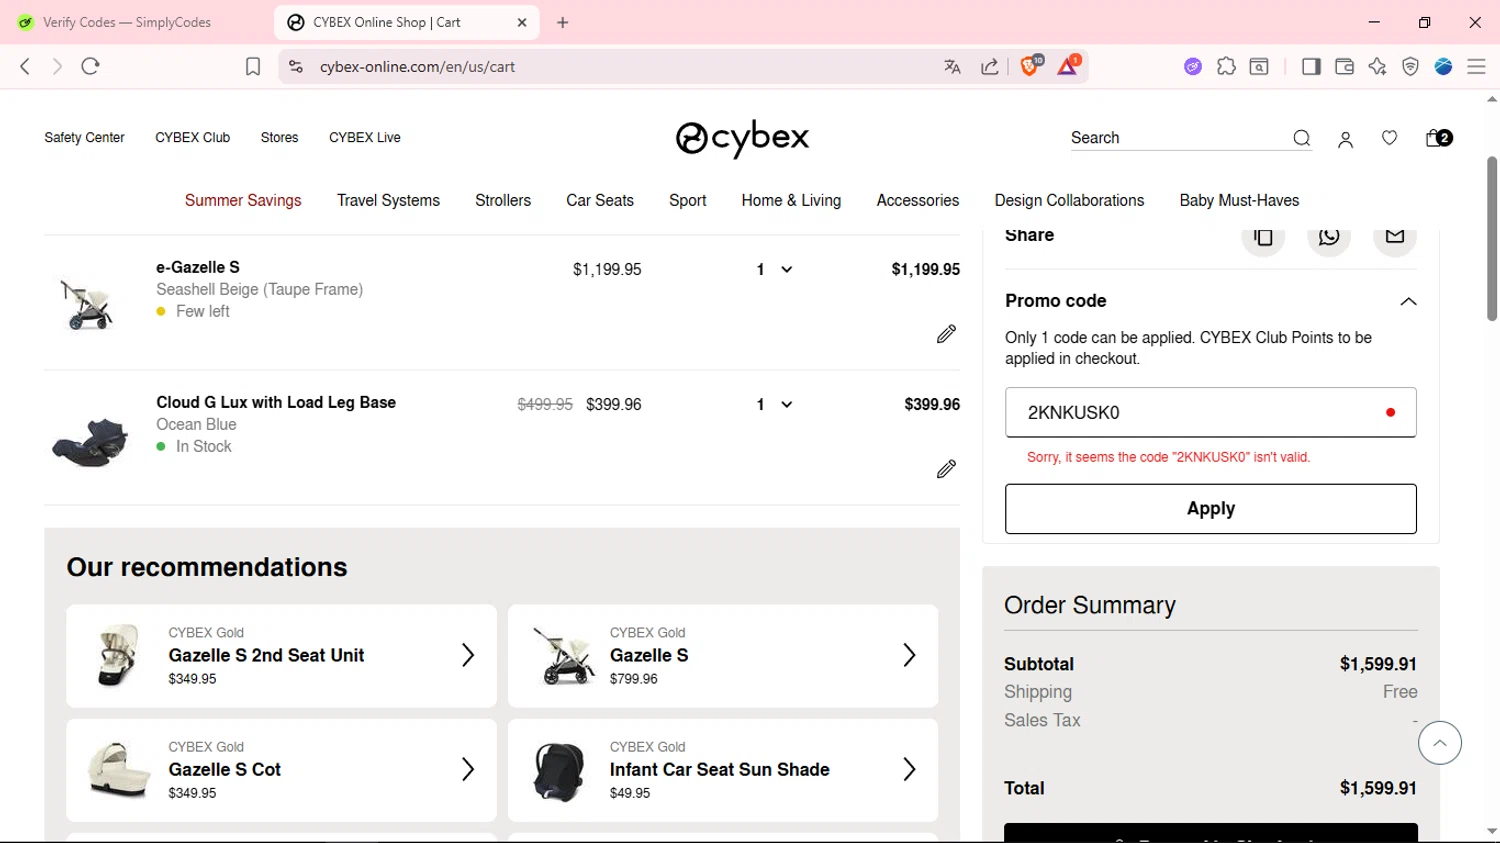Switch to the Verify Codes SimplyCodes tab
This screenshot has height=843, width=1500.
pyautogui.click(x=127, y=22)
